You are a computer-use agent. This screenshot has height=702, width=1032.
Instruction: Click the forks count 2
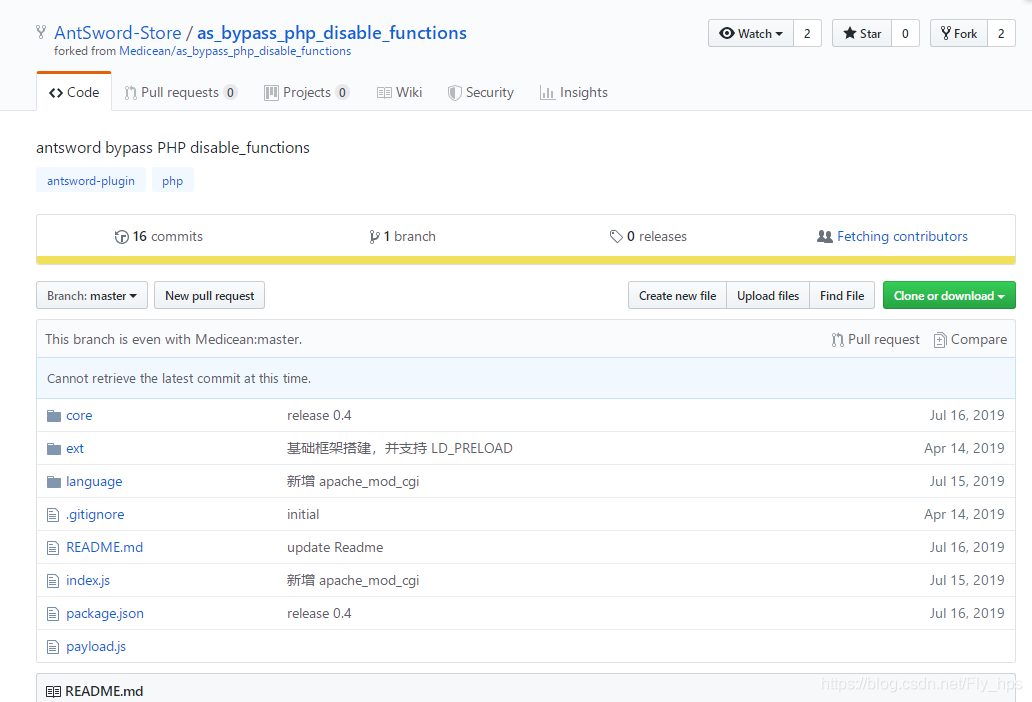[1001, 34]
